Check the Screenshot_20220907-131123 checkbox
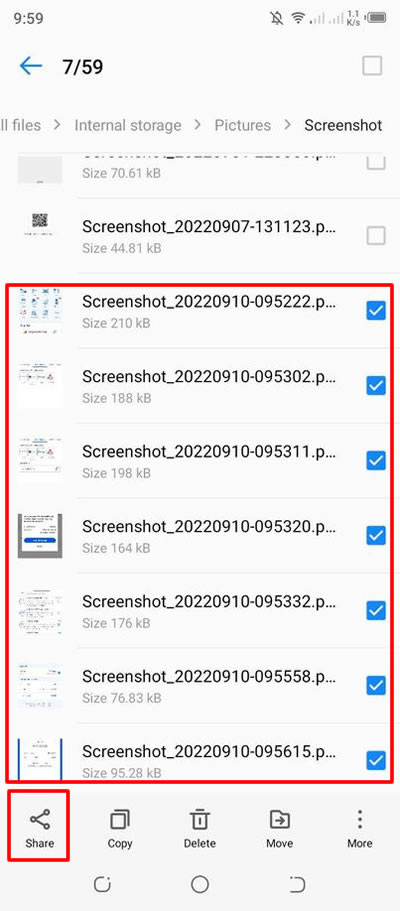400x911 pixels. [376, 236]
